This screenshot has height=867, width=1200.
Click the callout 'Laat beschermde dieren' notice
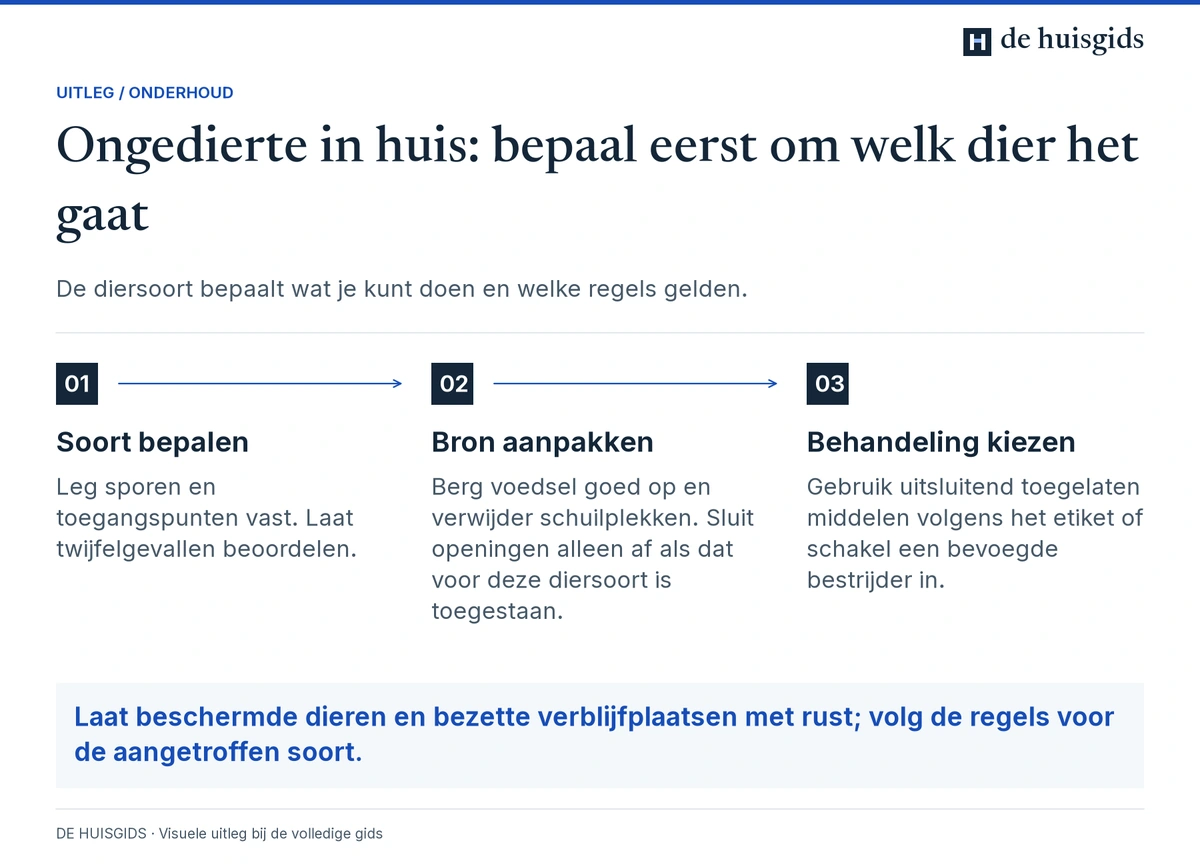point(600,735)
